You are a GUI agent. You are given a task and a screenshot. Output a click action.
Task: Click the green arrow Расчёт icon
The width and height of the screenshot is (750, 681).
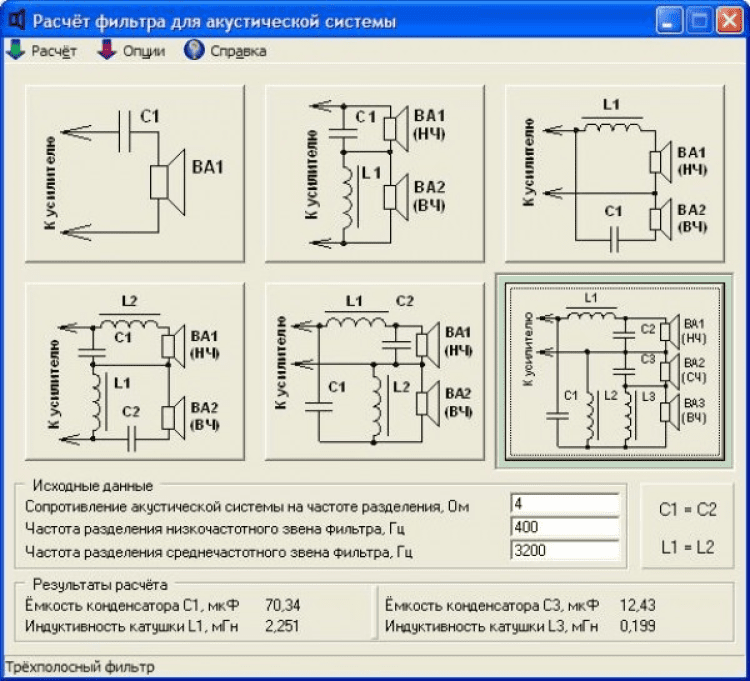coord(16,50)
